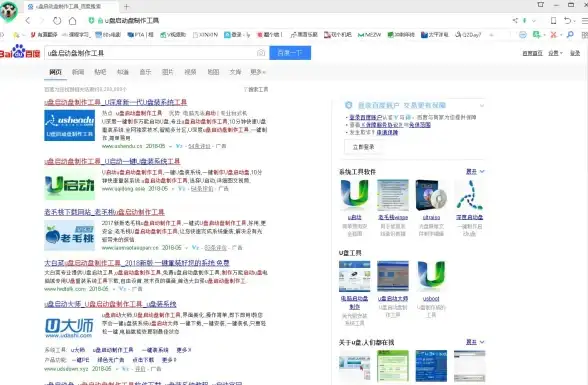
Task: Expand 系统工具软件 with 展开 arrow
Action: [x=475, y=171]
